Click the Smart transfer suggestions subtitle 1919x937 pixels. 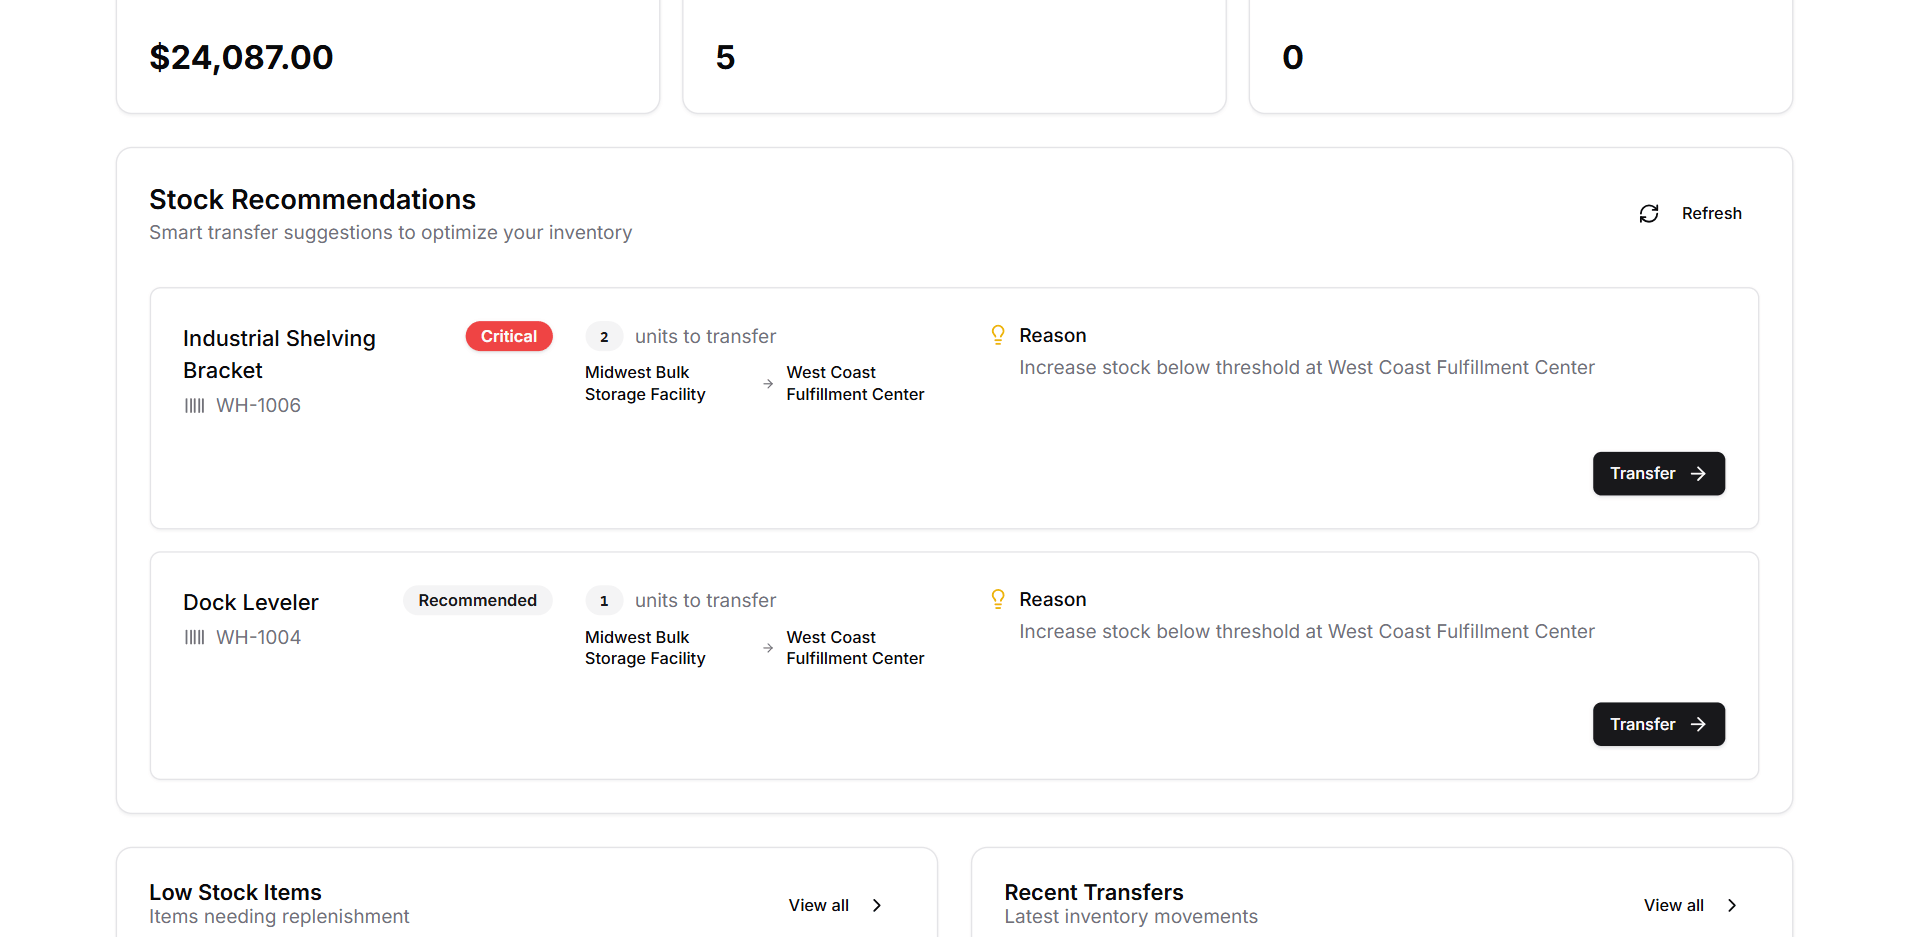click(x=391, y=232)
